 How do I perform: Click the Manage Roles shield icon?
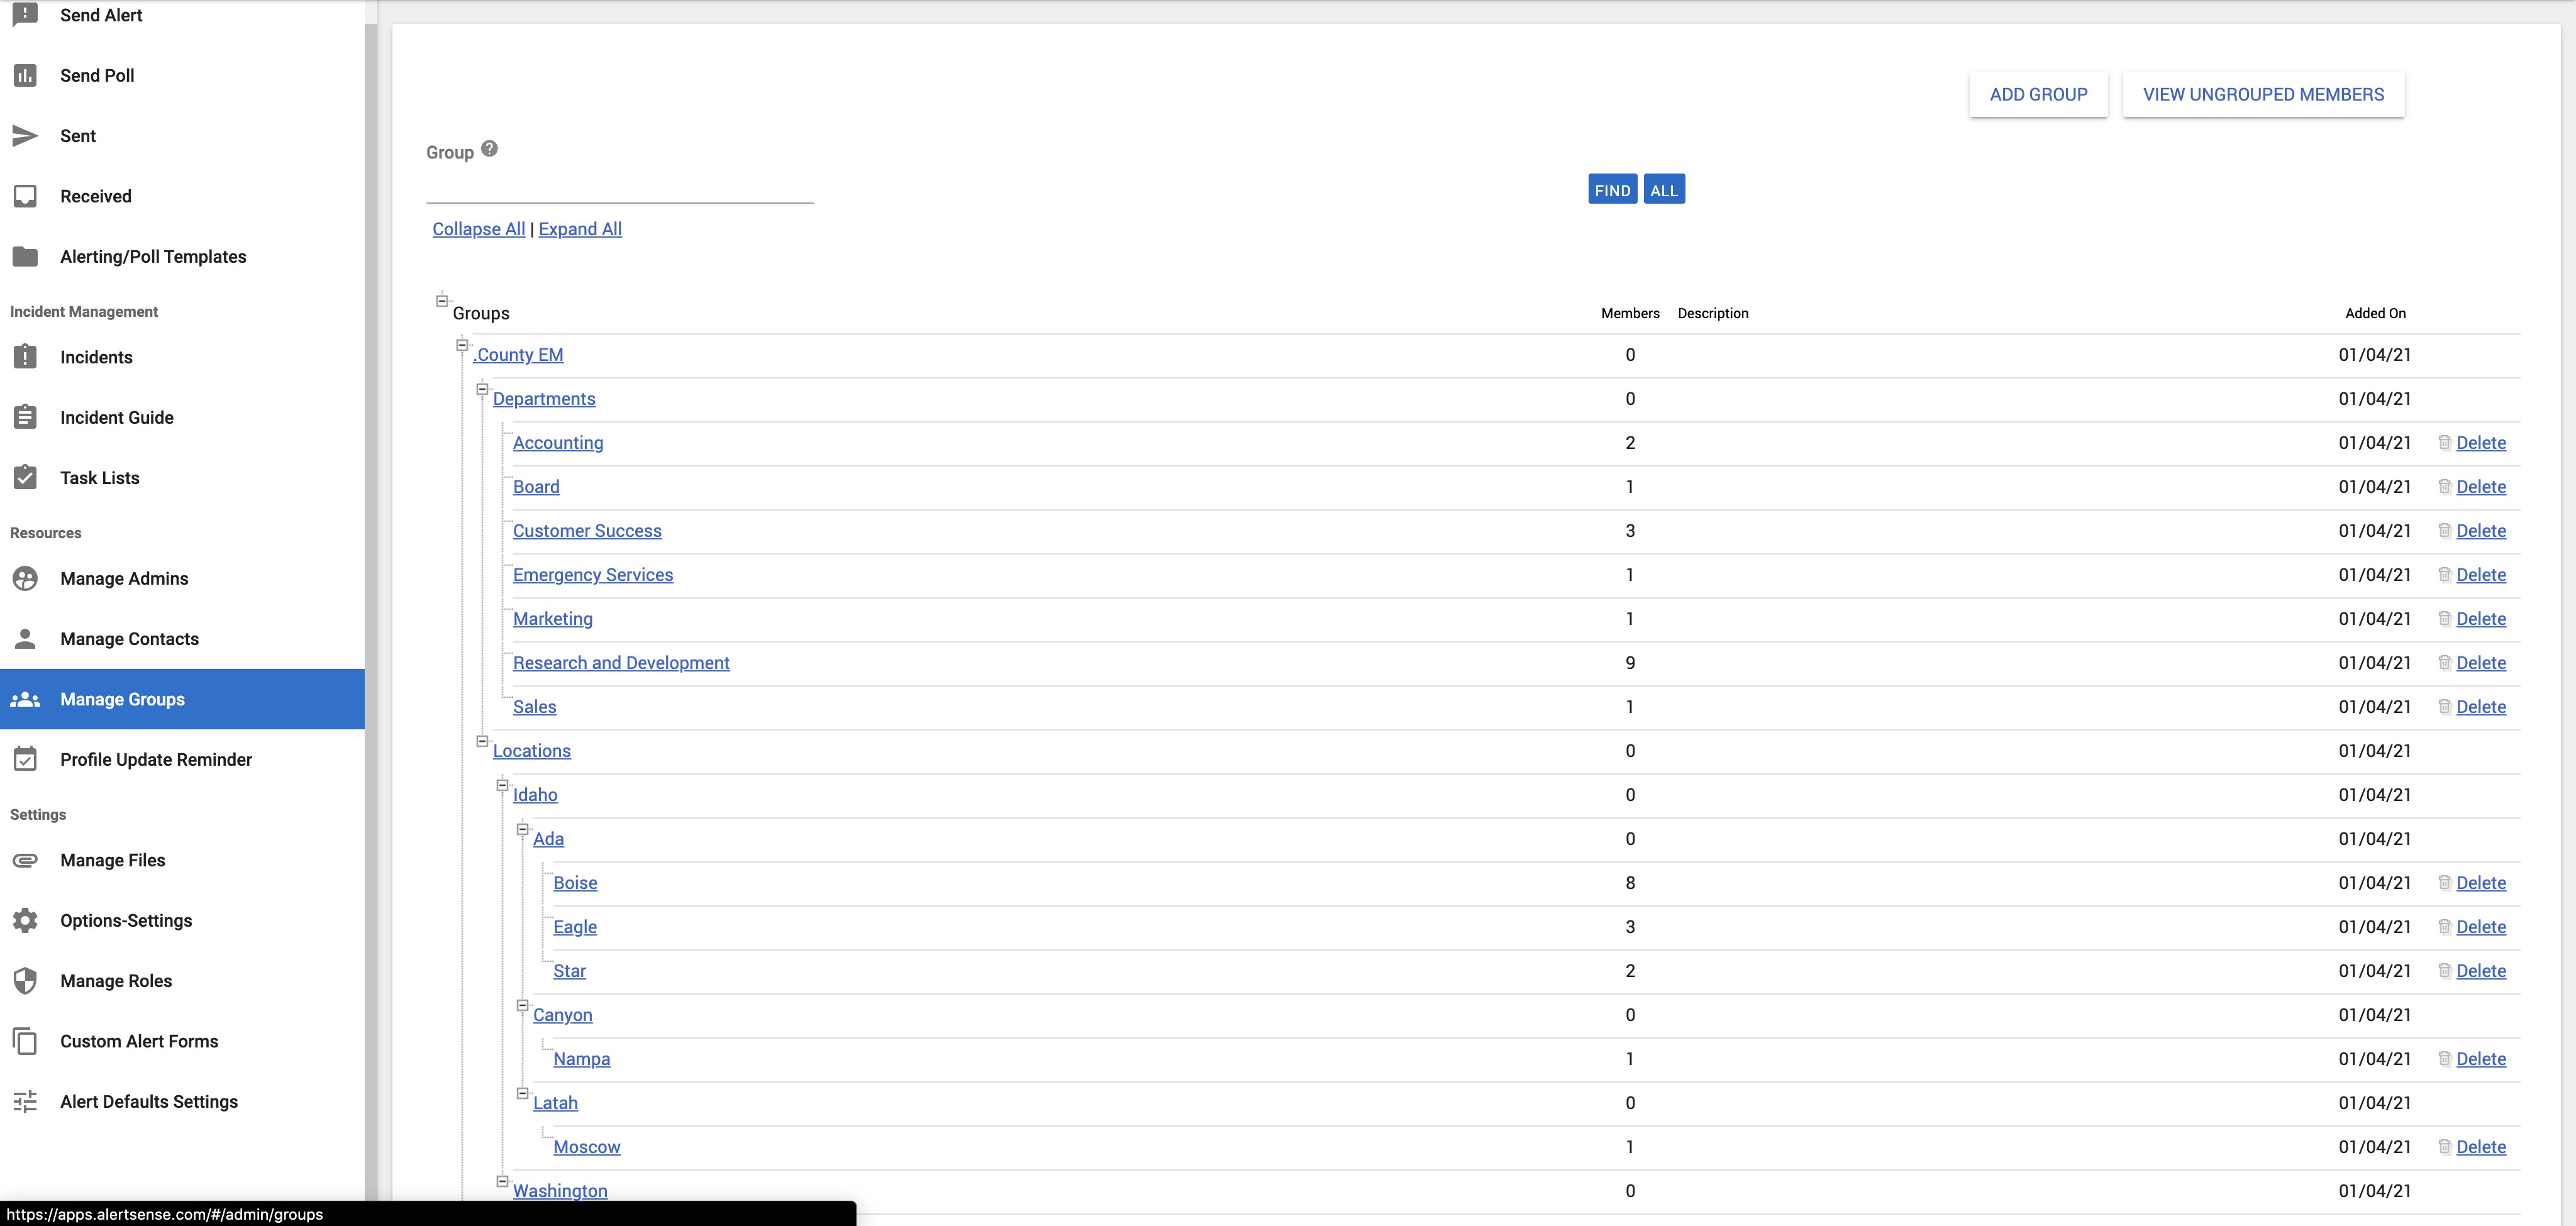25,980
